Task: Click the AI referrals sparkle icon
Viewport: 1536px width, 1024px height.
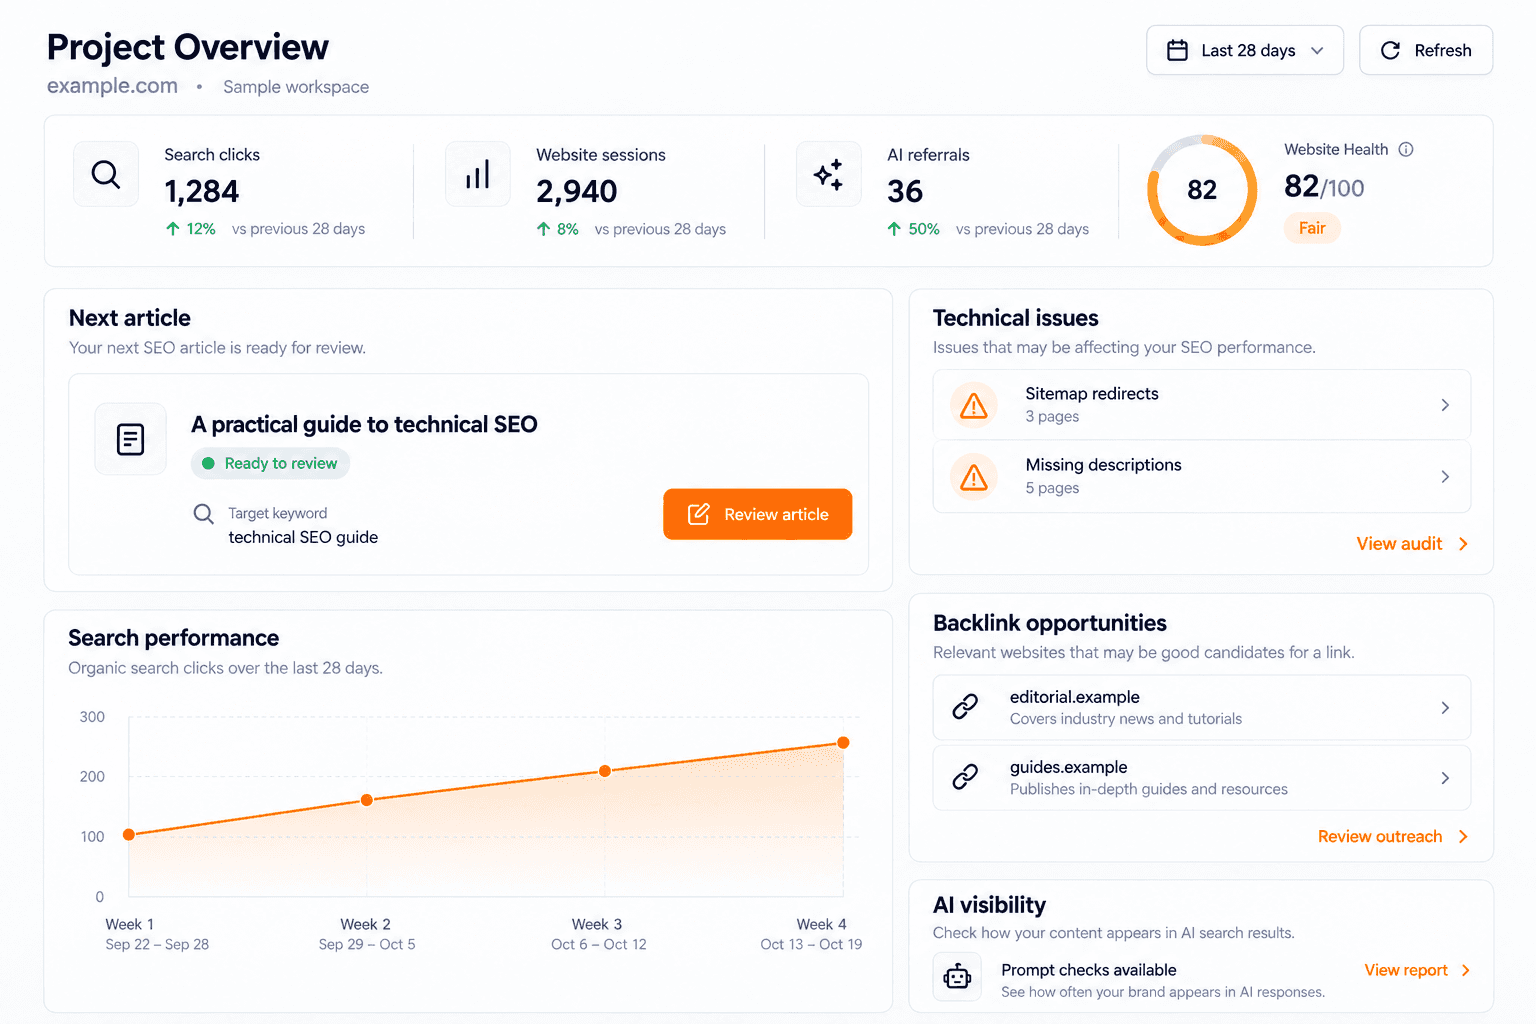Action: click(828, 175)
